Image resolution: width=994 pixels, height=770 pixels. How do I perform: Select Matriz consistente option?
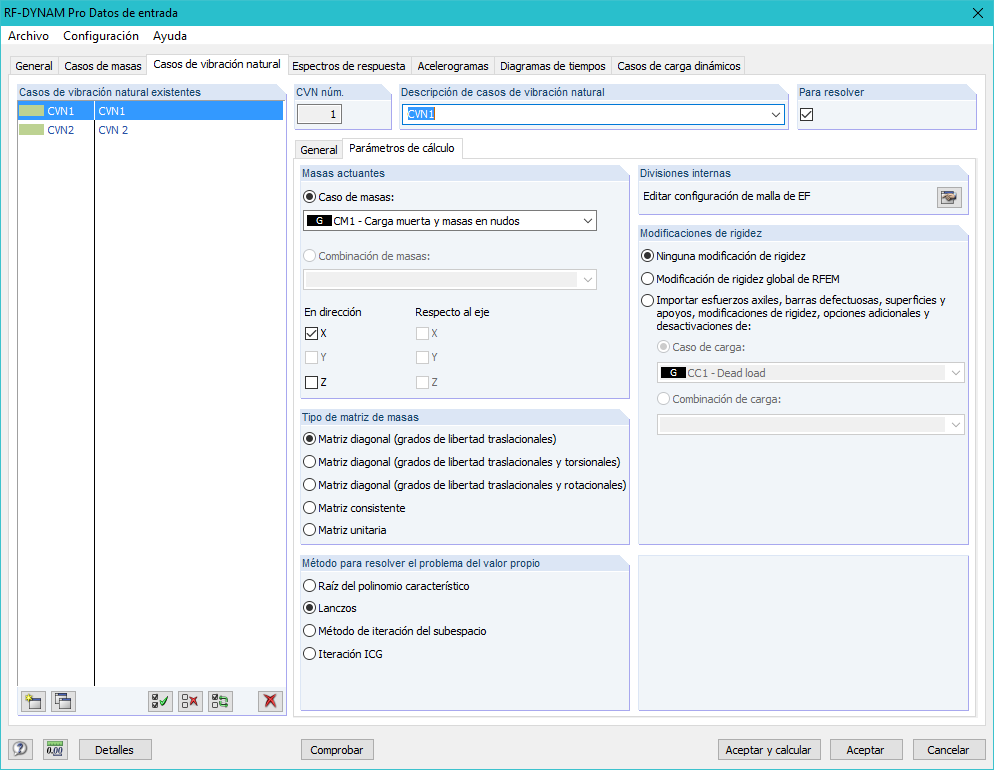tap(309, 508)
